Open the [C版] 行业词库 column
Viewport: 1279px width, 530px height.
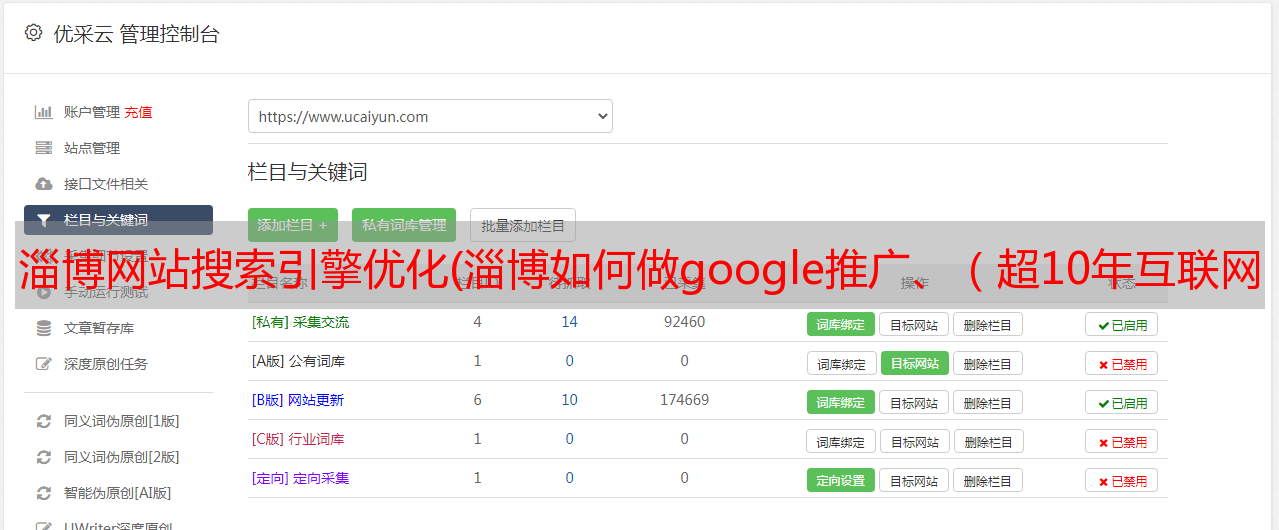click(x=298, y=439)
